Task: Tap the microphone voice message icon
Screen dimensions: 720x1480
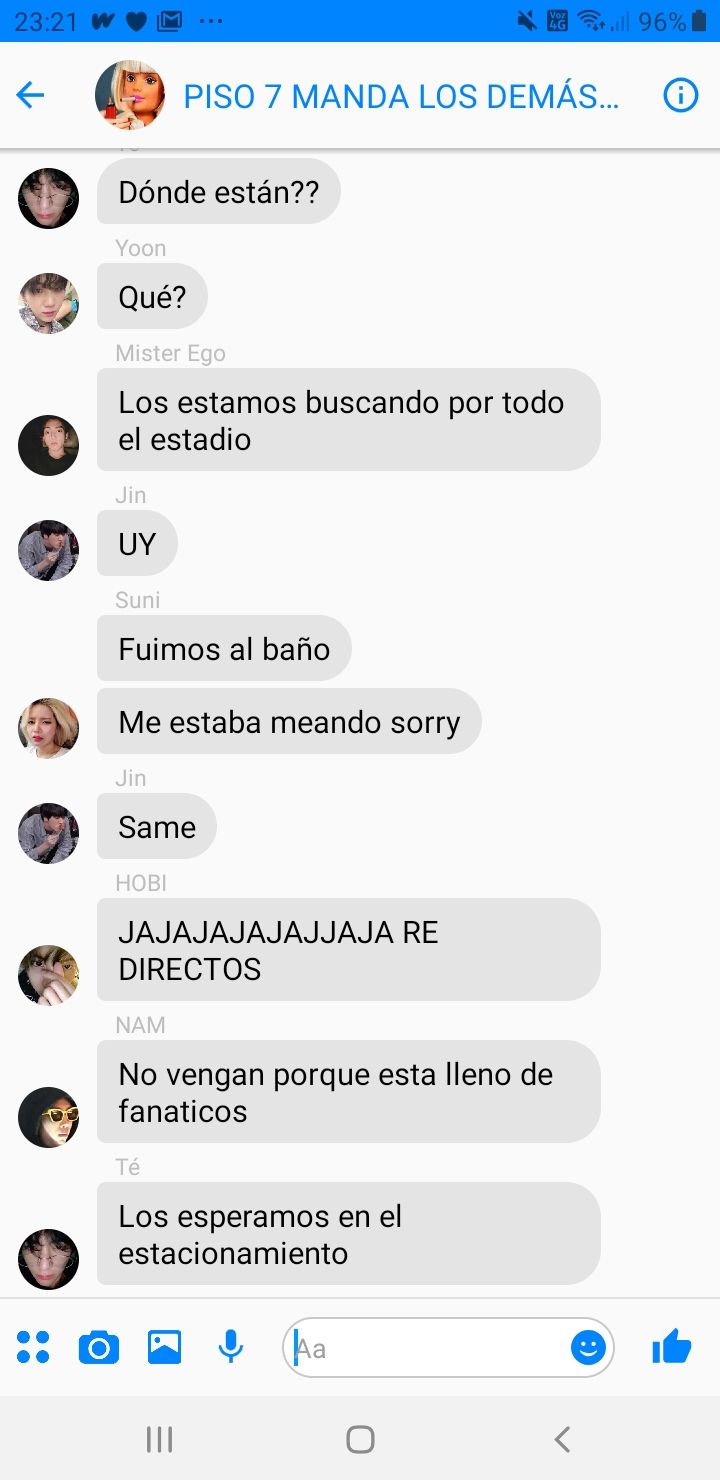Action: [x=231, y=1347]
